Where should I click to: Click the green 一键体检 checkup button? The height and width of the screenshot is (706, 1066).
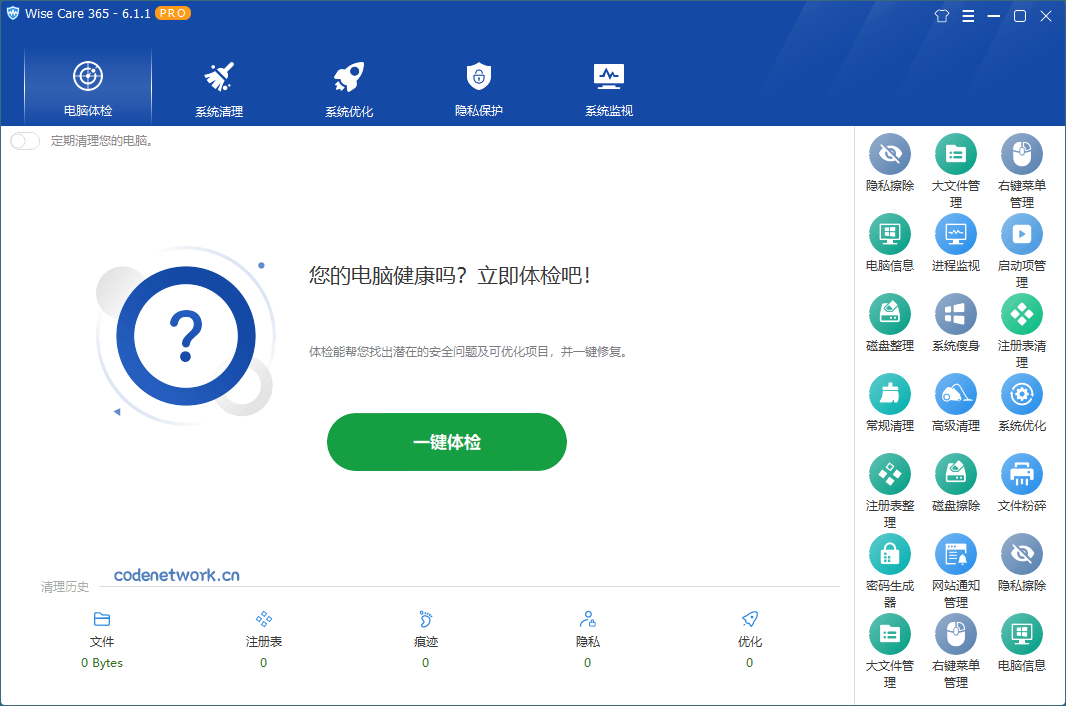coord(447,441)
